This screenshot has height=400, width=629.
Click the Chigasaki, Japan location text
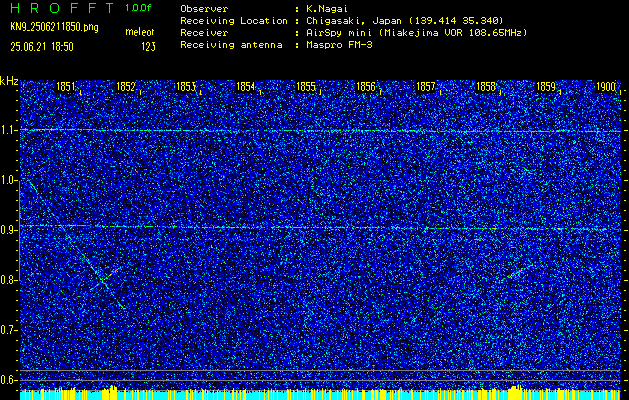405,20
